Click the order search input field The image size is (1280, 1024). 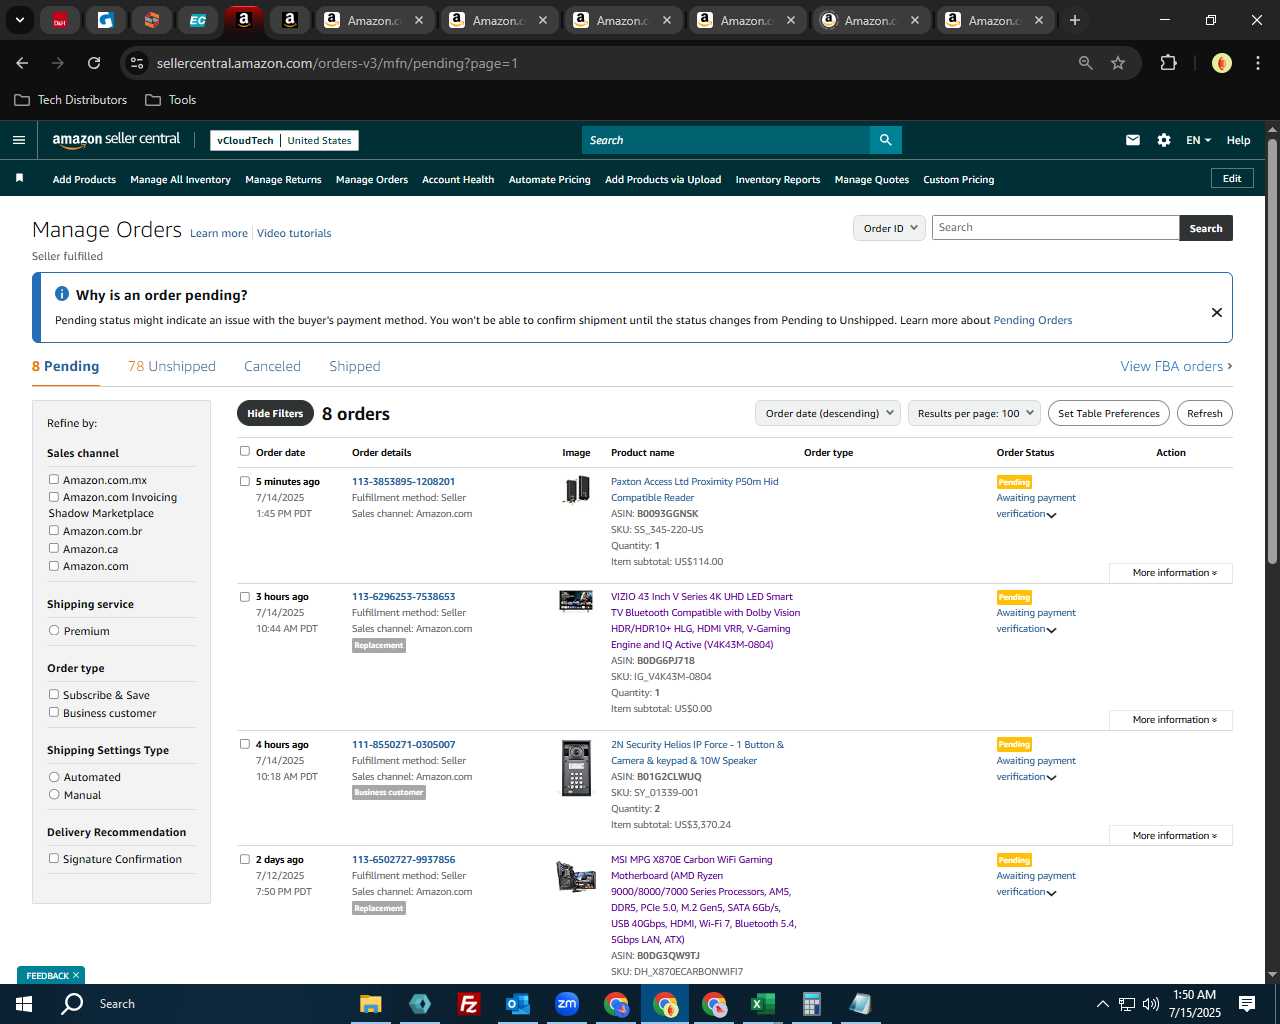pyautogui.click(x=1055, y=228)
